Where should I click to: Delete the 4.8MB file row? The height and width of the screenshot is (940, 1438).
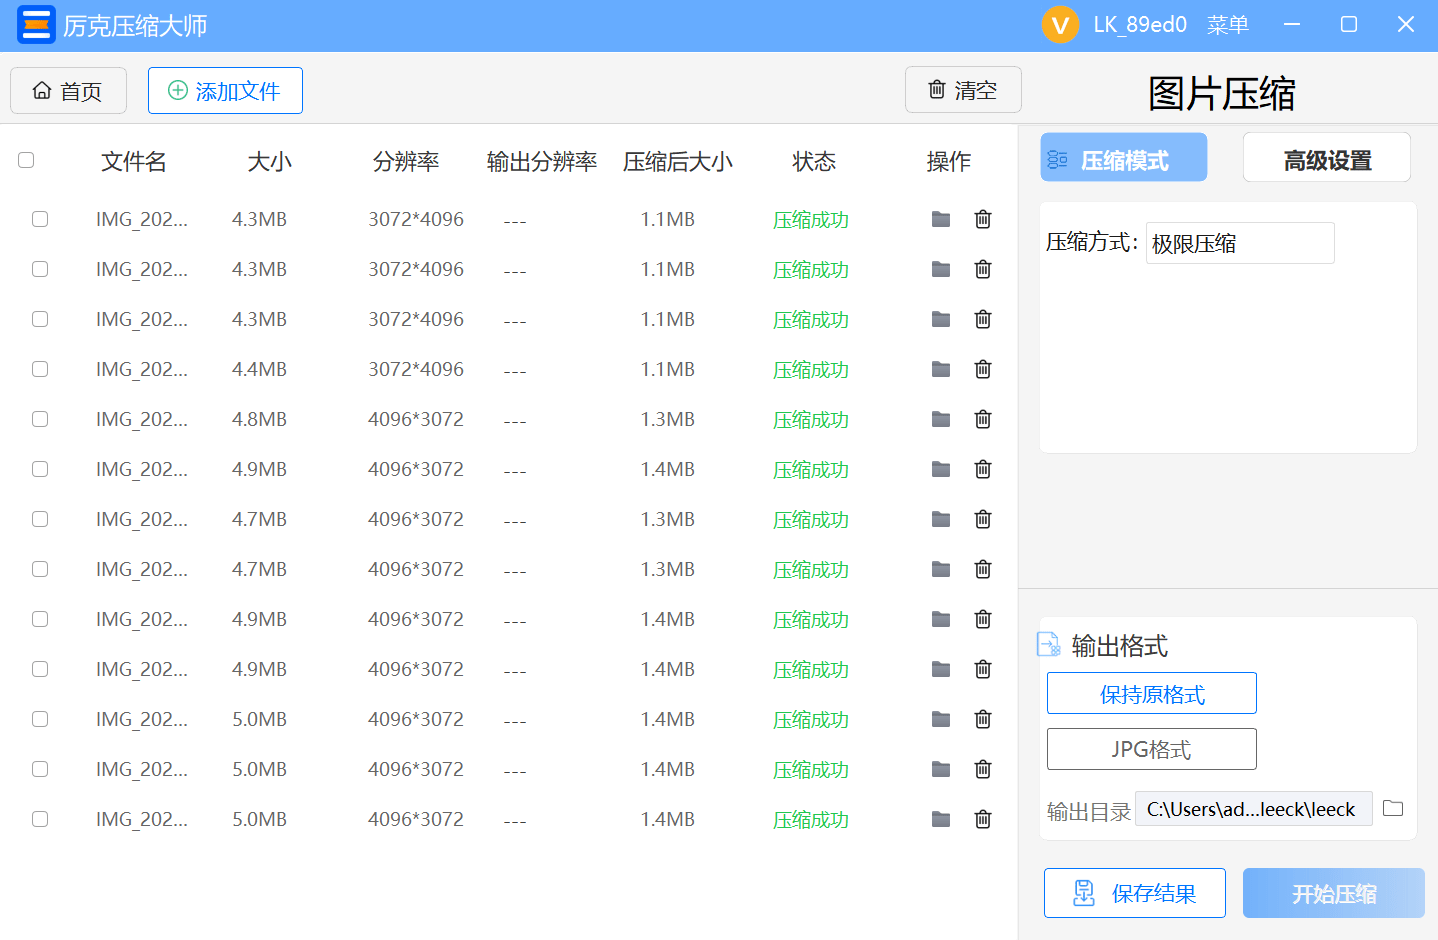[x=983, y=419]
